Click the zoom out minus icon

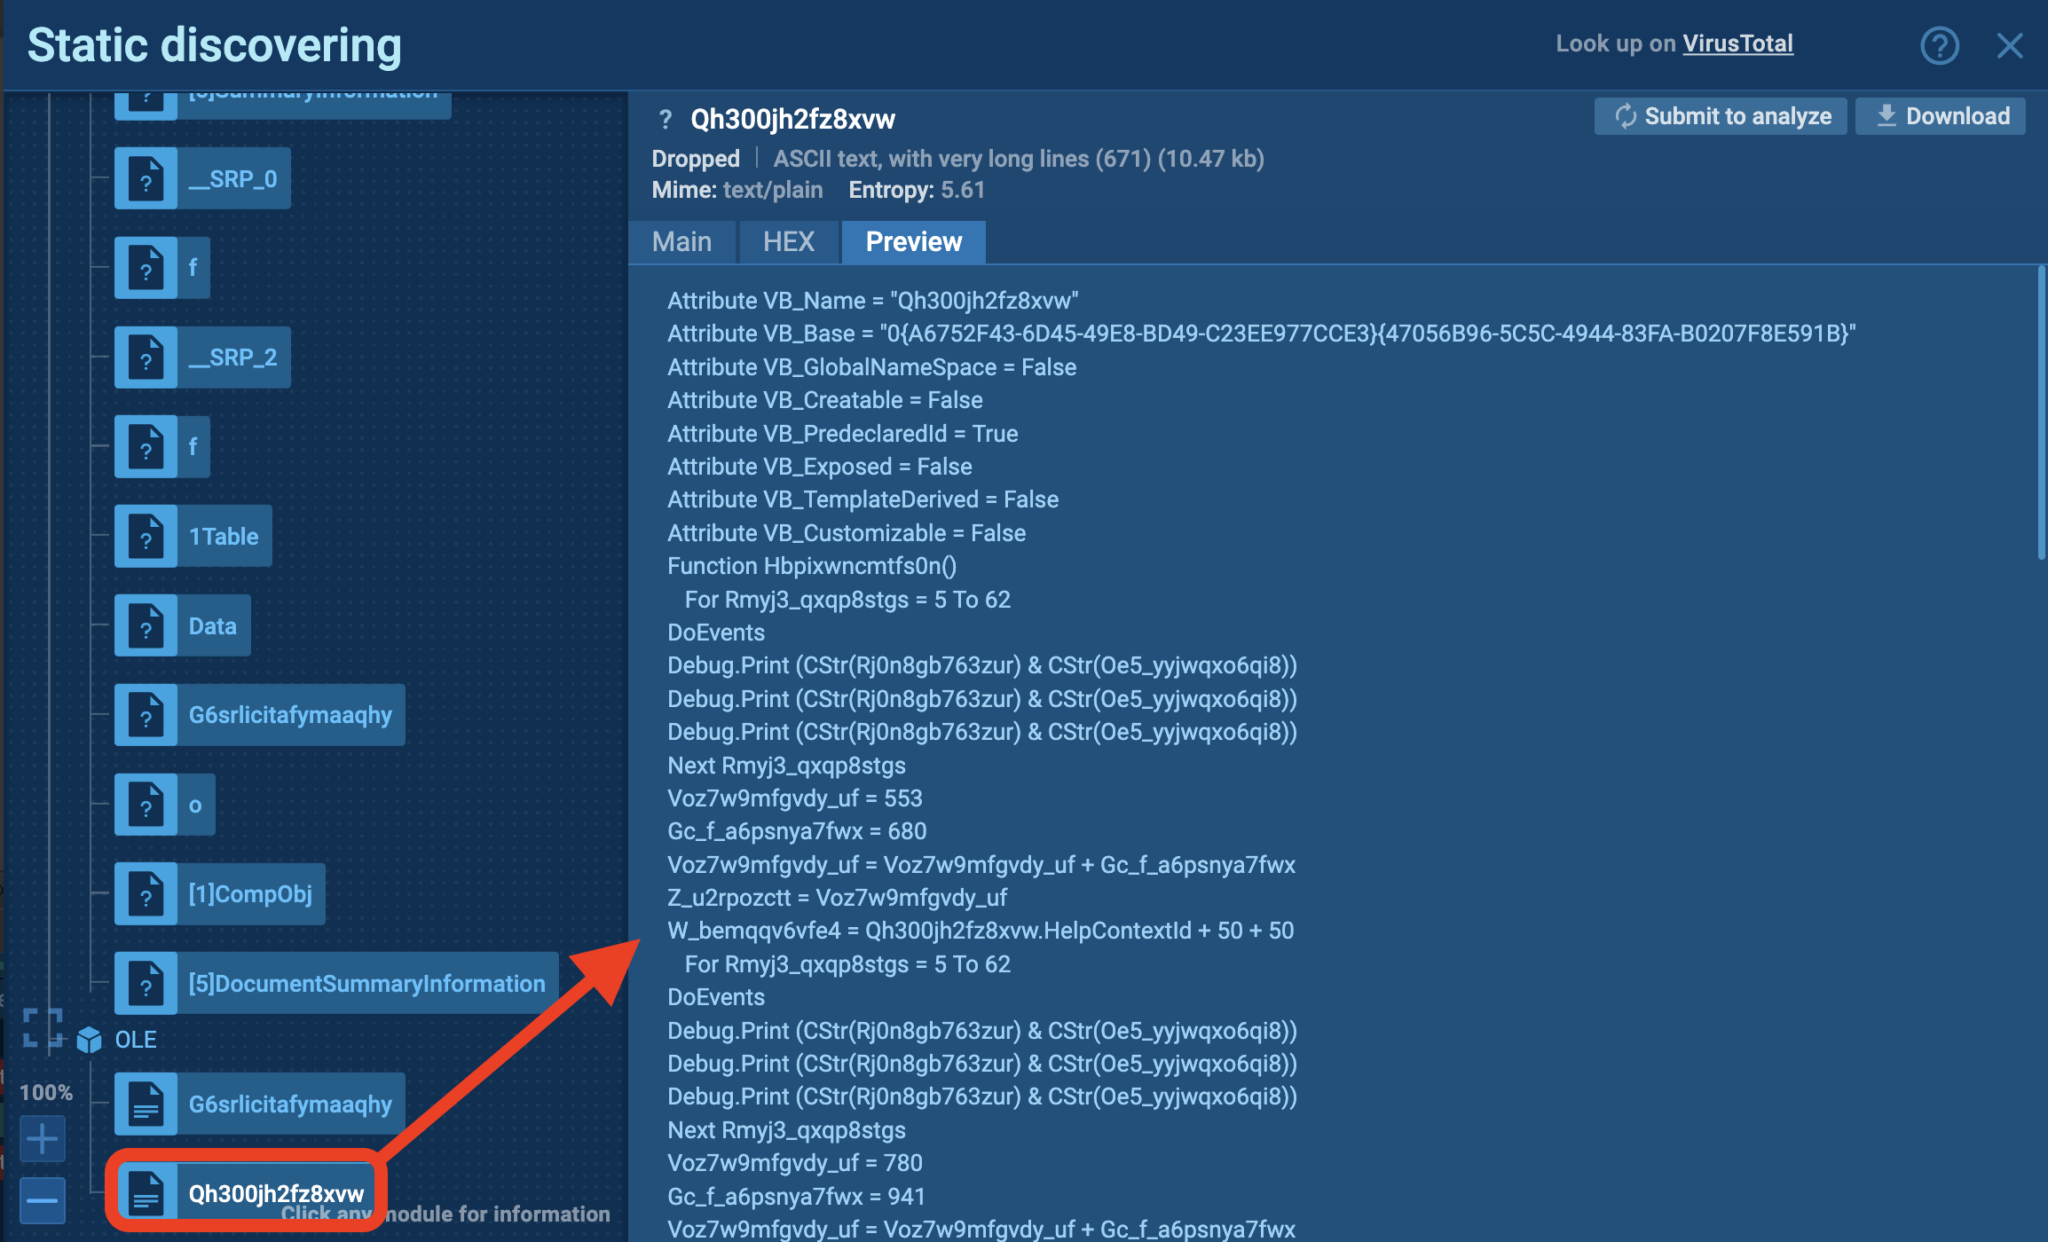tap(42, 1200)
